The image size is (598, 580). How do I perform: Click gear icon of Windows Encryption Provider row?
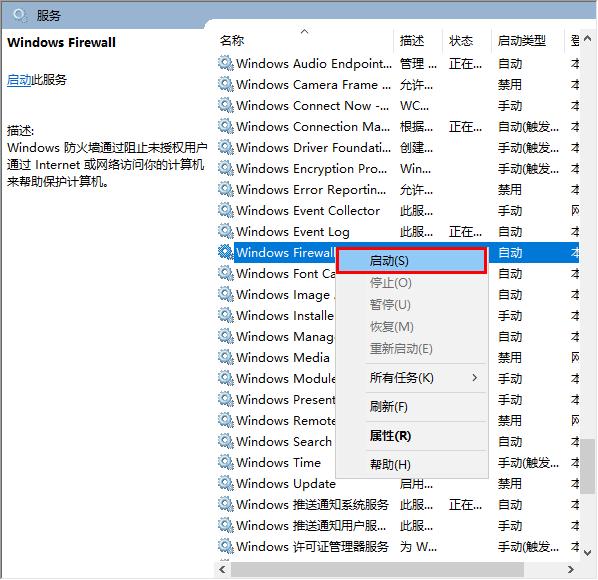pos(225,168)
